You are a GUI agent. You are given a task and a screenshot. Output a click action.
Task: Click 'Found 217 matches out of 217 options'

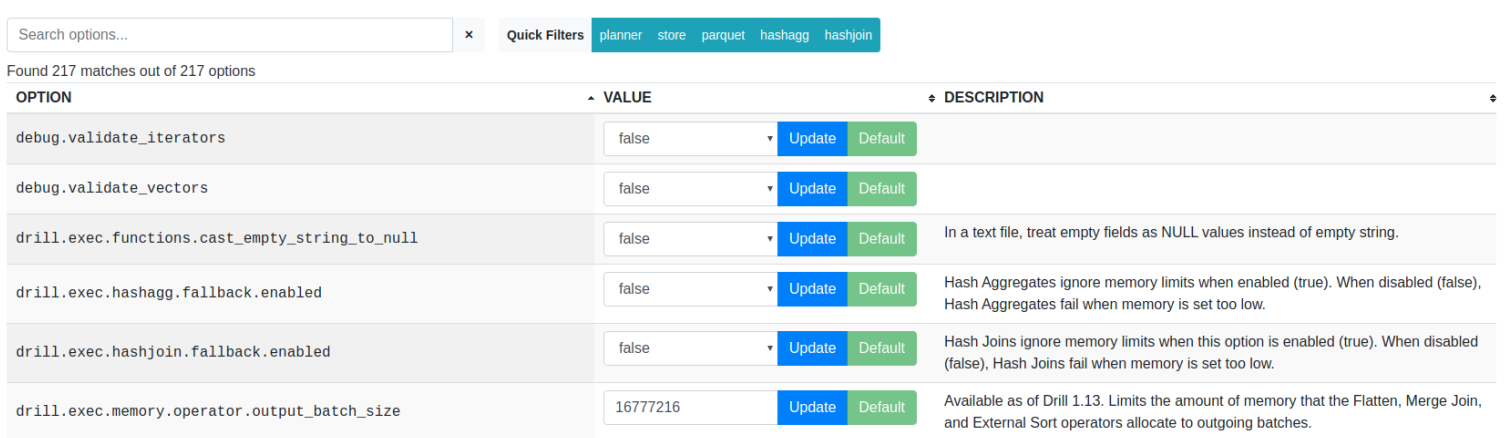click(x=131, y=71)
